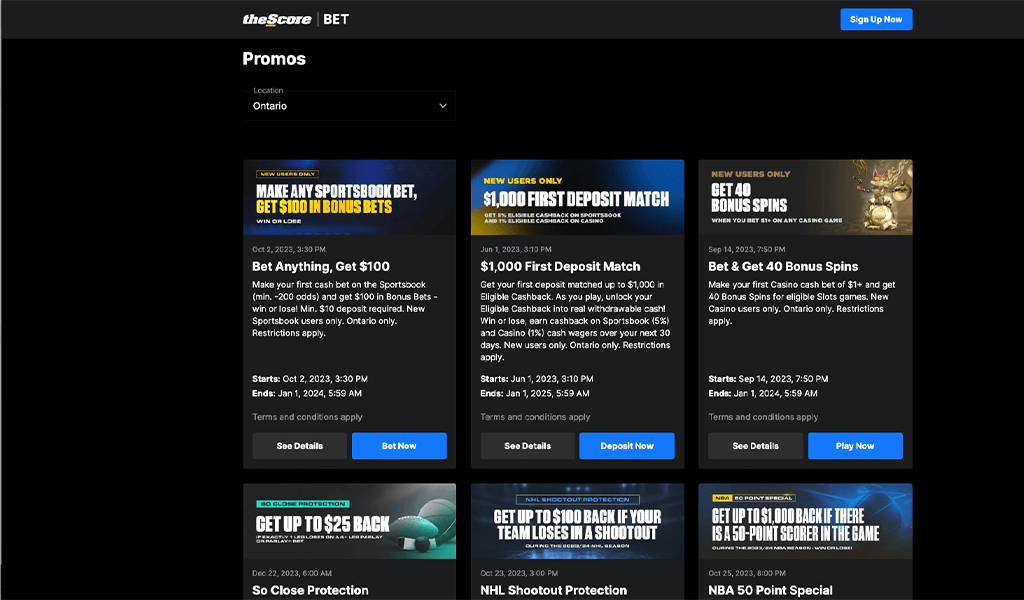See Details for 40 Bonus Spins promo
This screenshot has width=1024, height=600.
tap(756, 446)
